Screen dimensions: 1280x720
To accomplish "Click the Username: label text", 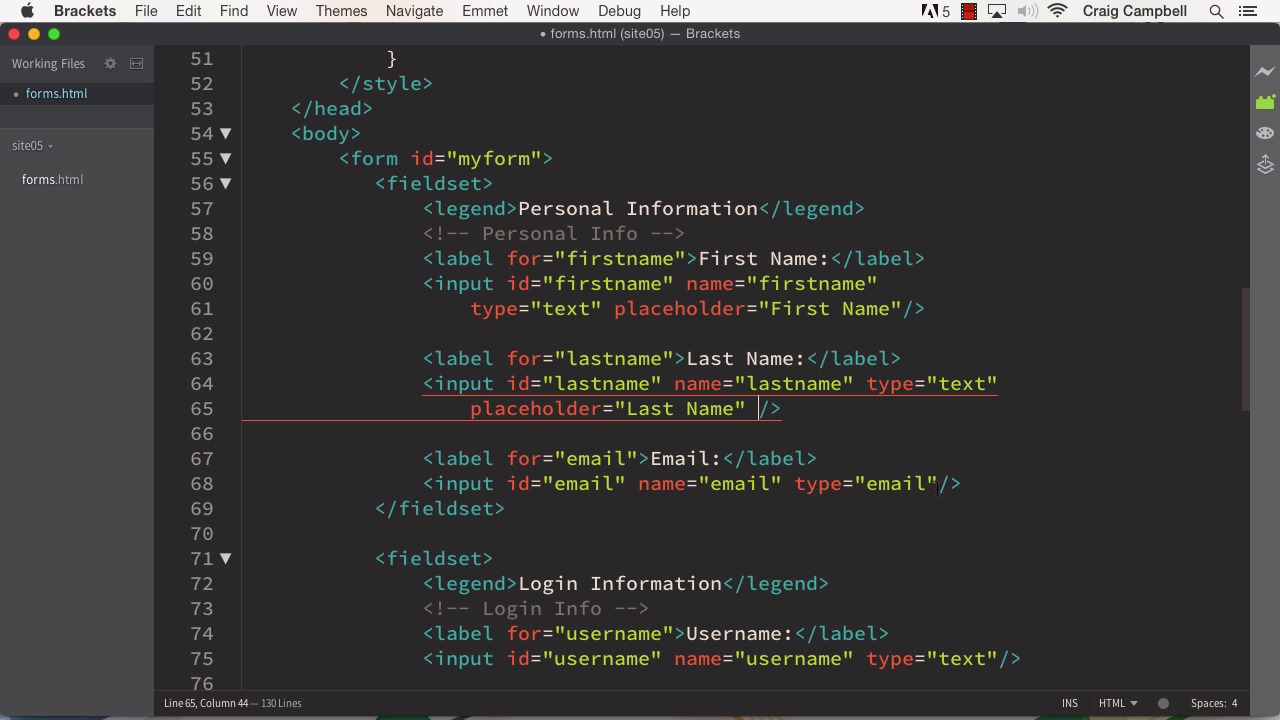I will (x=740, y=634).
